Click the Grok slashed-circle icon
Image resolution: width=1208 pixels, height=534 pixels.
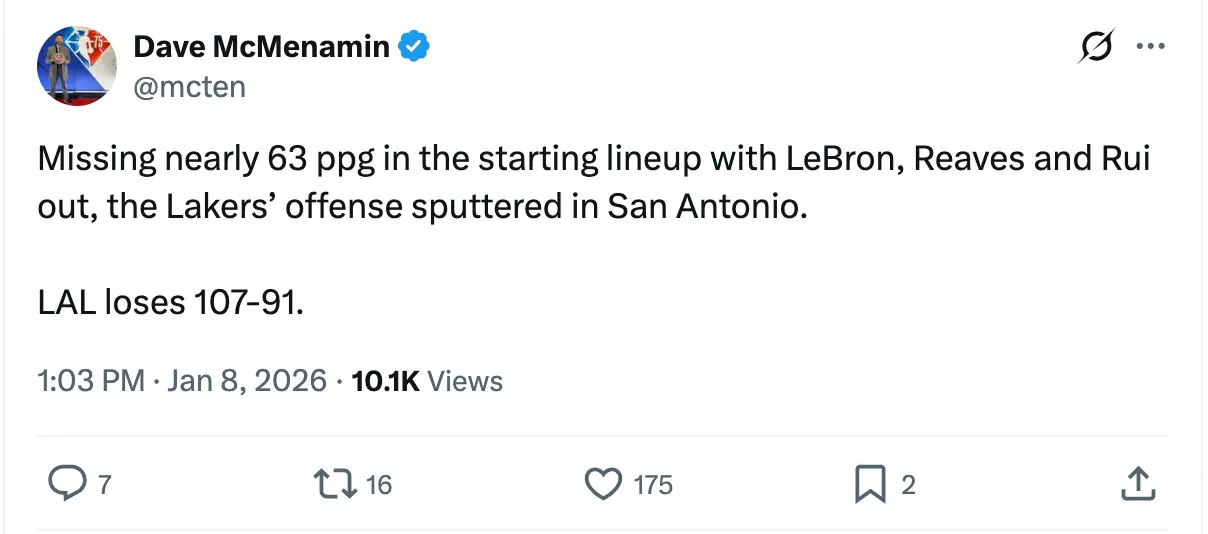coord(1095,47)
